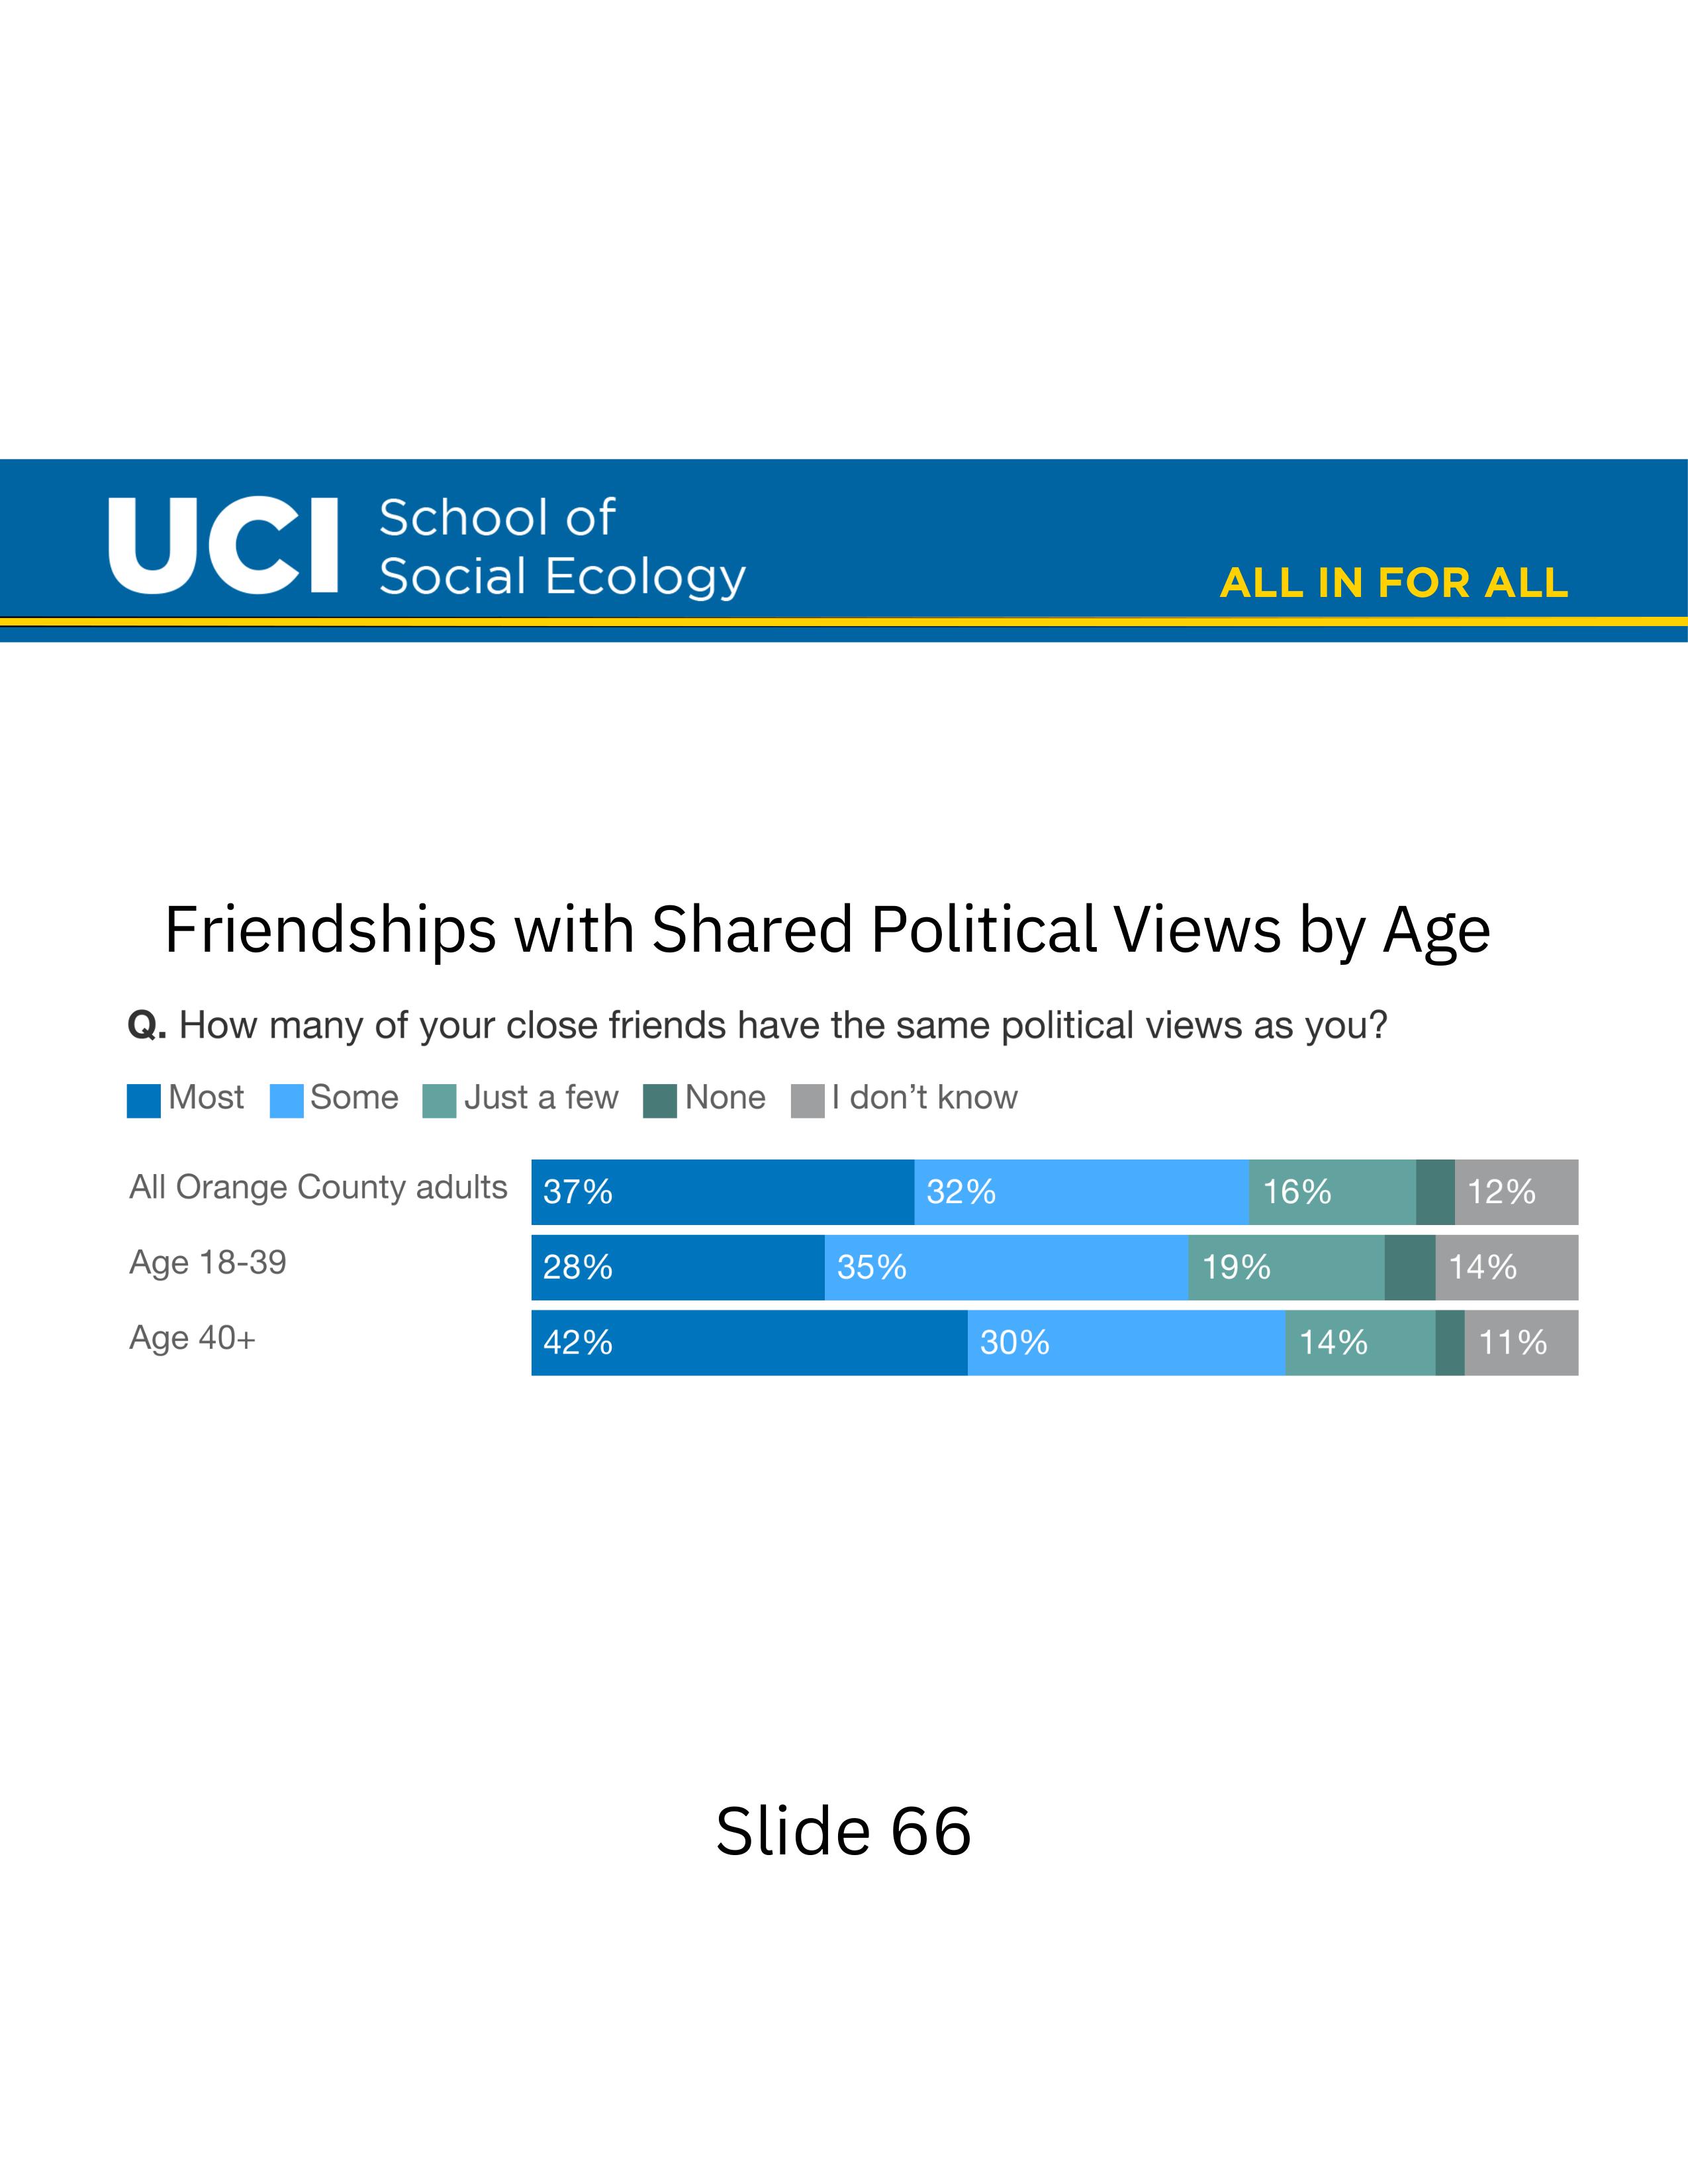1688x2184 pixels.
Task: Click the Slide 66 caption
Action: point(843,1832)
